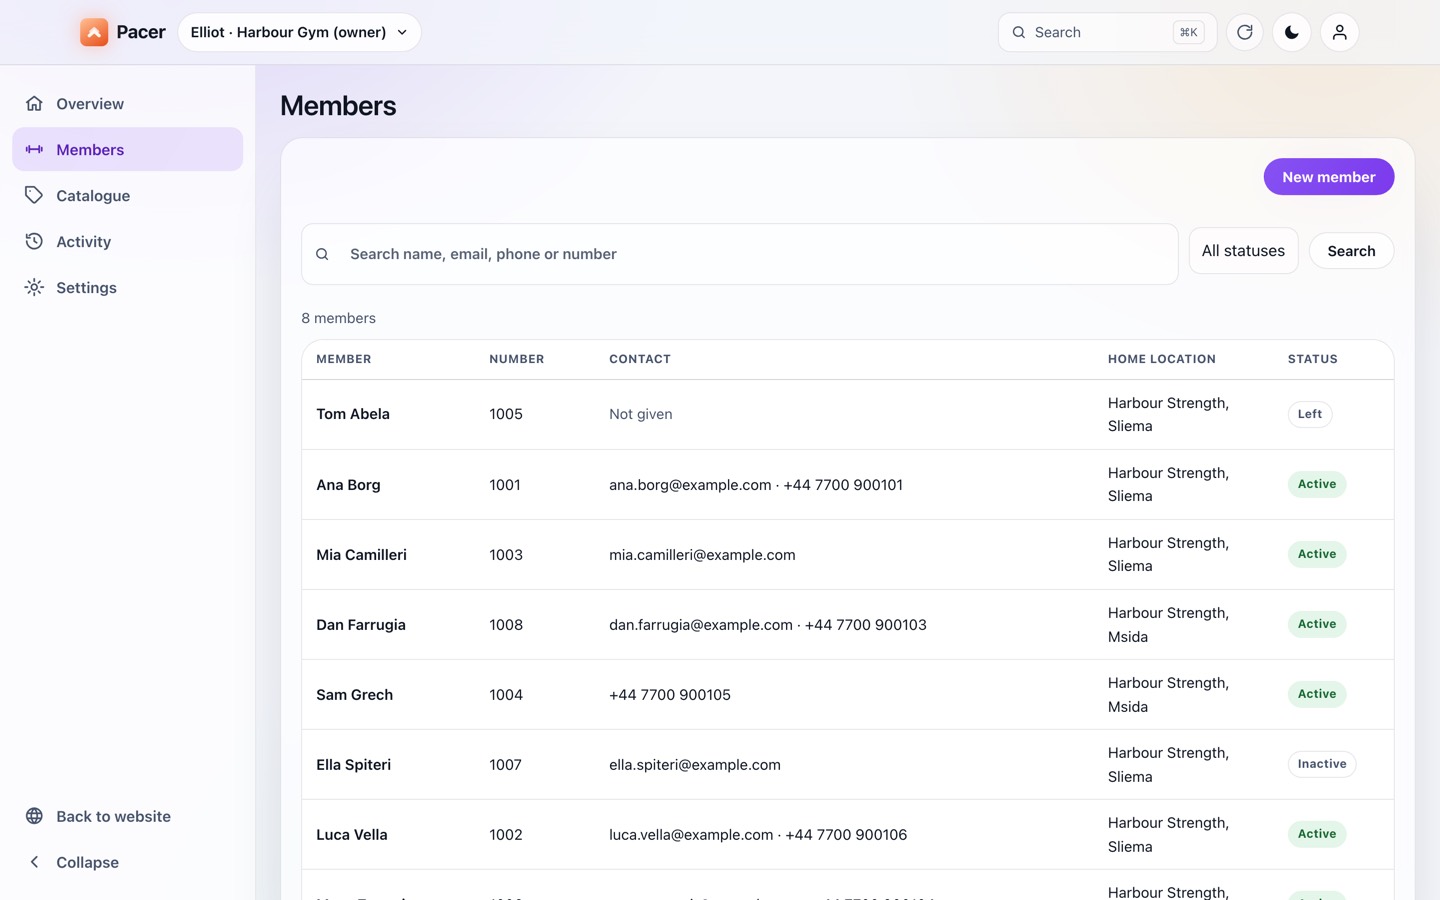This screenshot has width=1440, height=900.
Task: Open Settings in sidebar
Action: [x=128, y=287]
